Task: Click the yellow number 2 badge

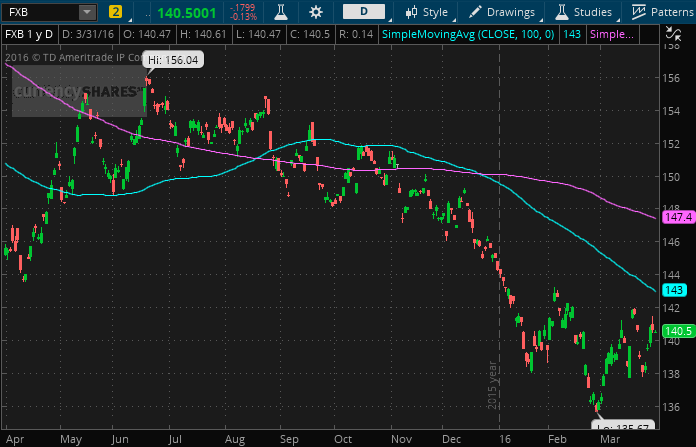Action: click(116, 12)
